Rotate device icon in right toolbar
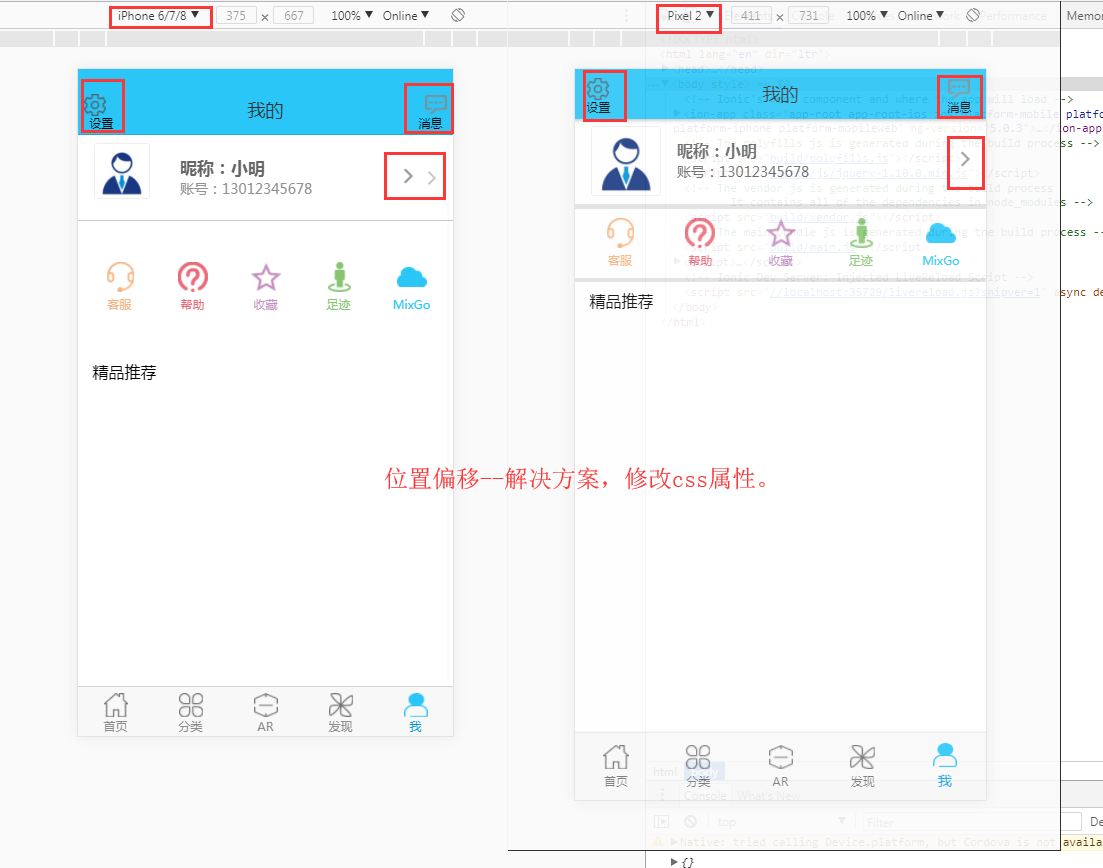 tap(973, 15)
